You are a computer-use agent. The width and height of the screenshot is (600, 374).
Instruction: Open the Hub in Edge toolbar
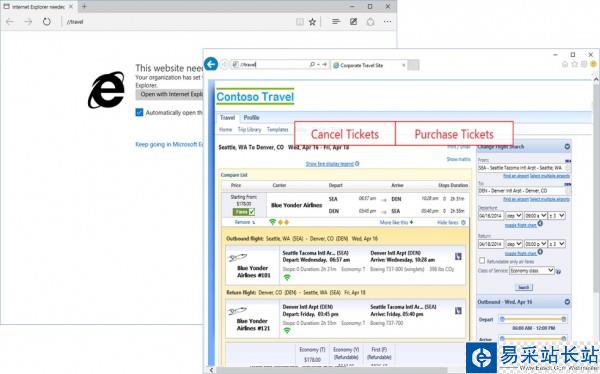point(336,22)
